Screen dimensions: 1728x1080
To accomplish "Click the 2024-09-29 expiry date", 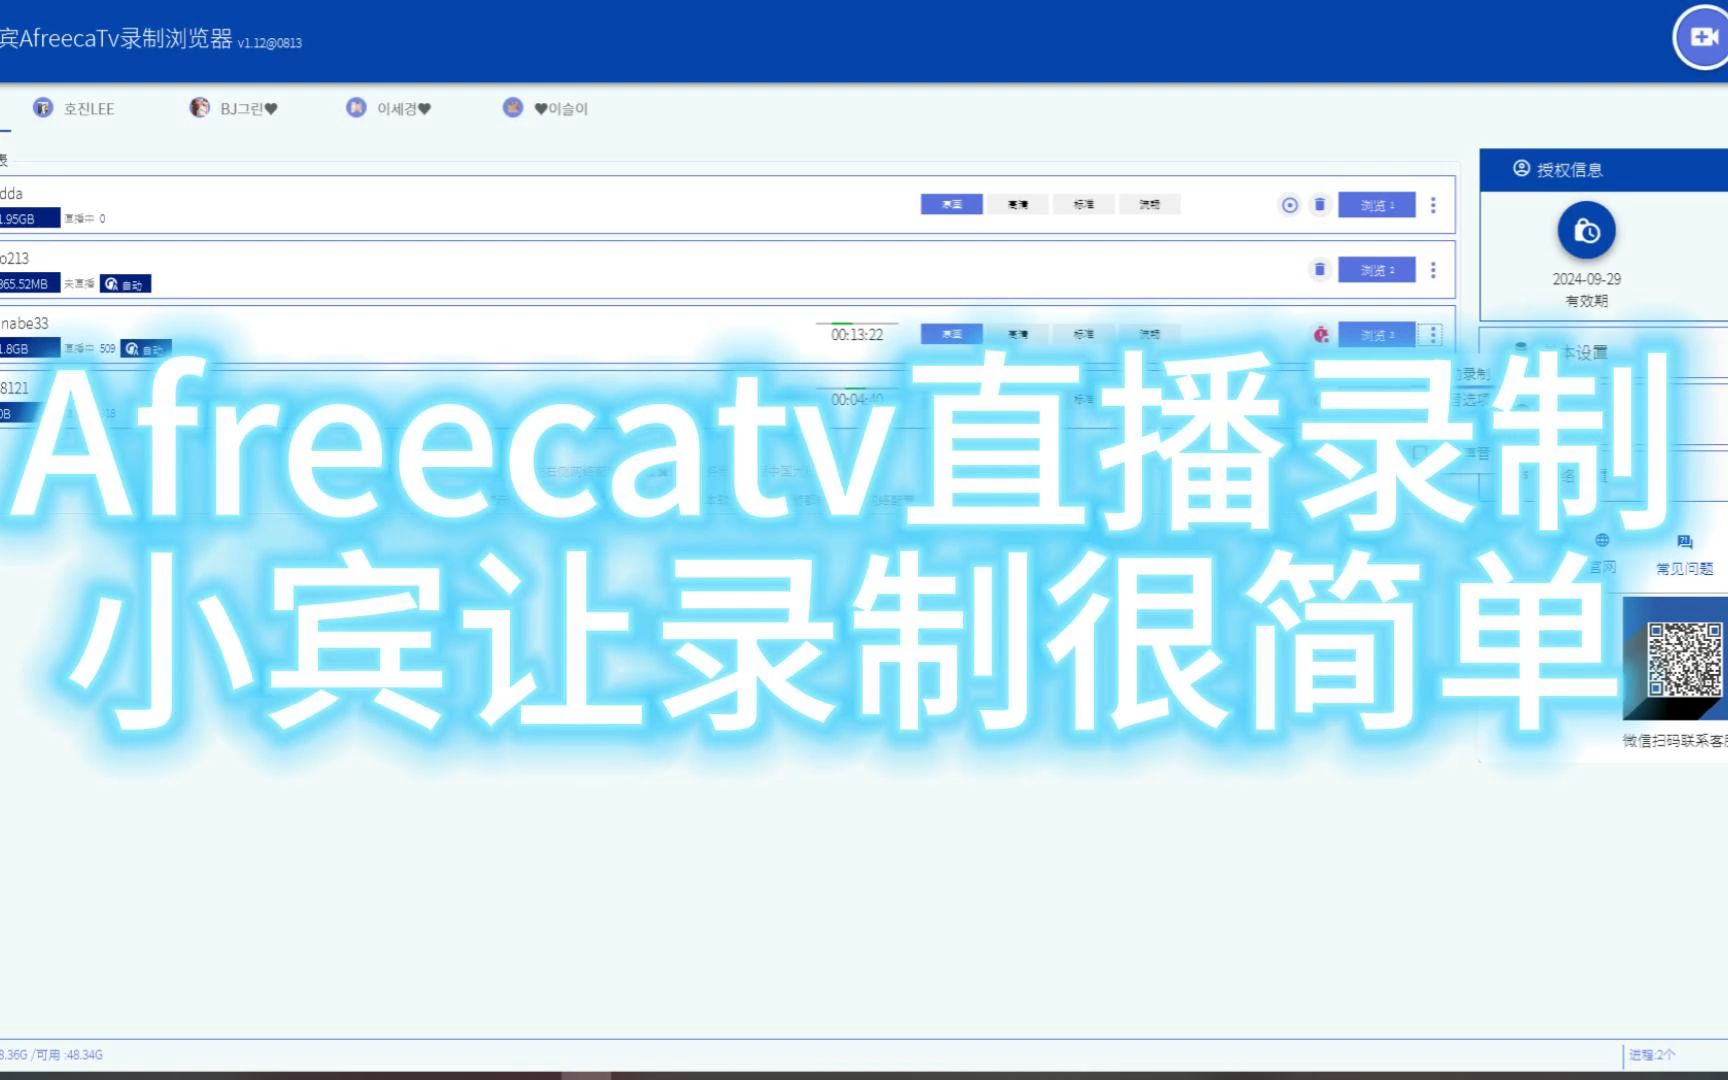I will click(x=1586, y=279).
